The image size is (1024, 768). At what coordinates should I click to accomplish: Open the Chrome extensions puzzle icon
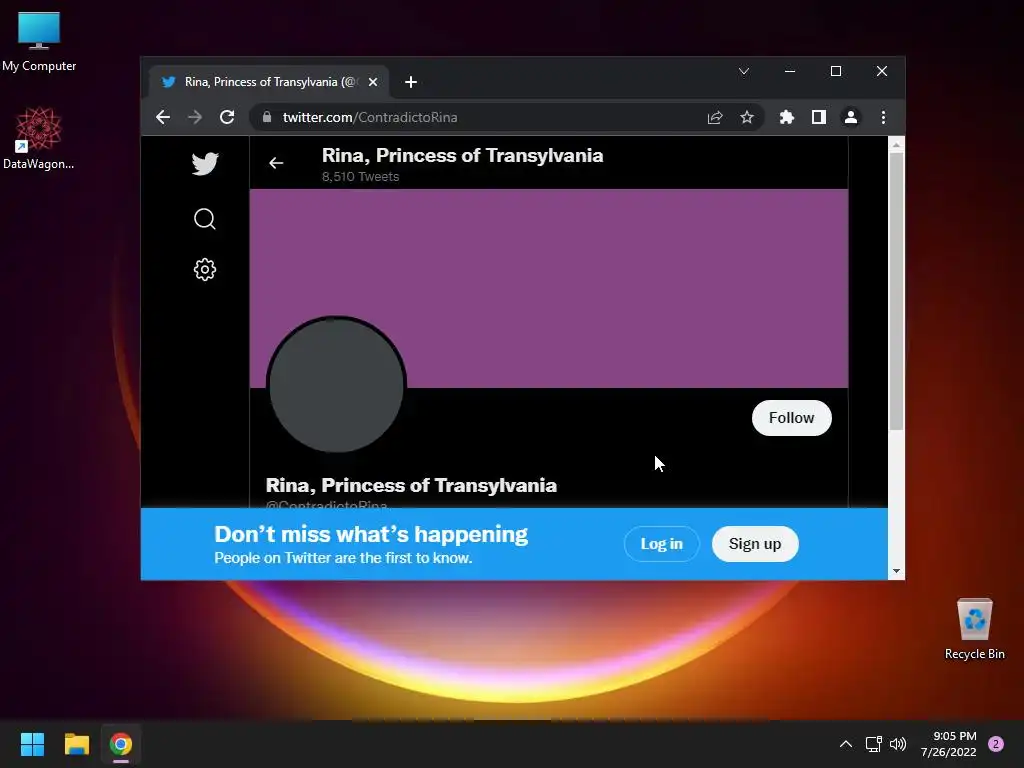click(787, 118)
